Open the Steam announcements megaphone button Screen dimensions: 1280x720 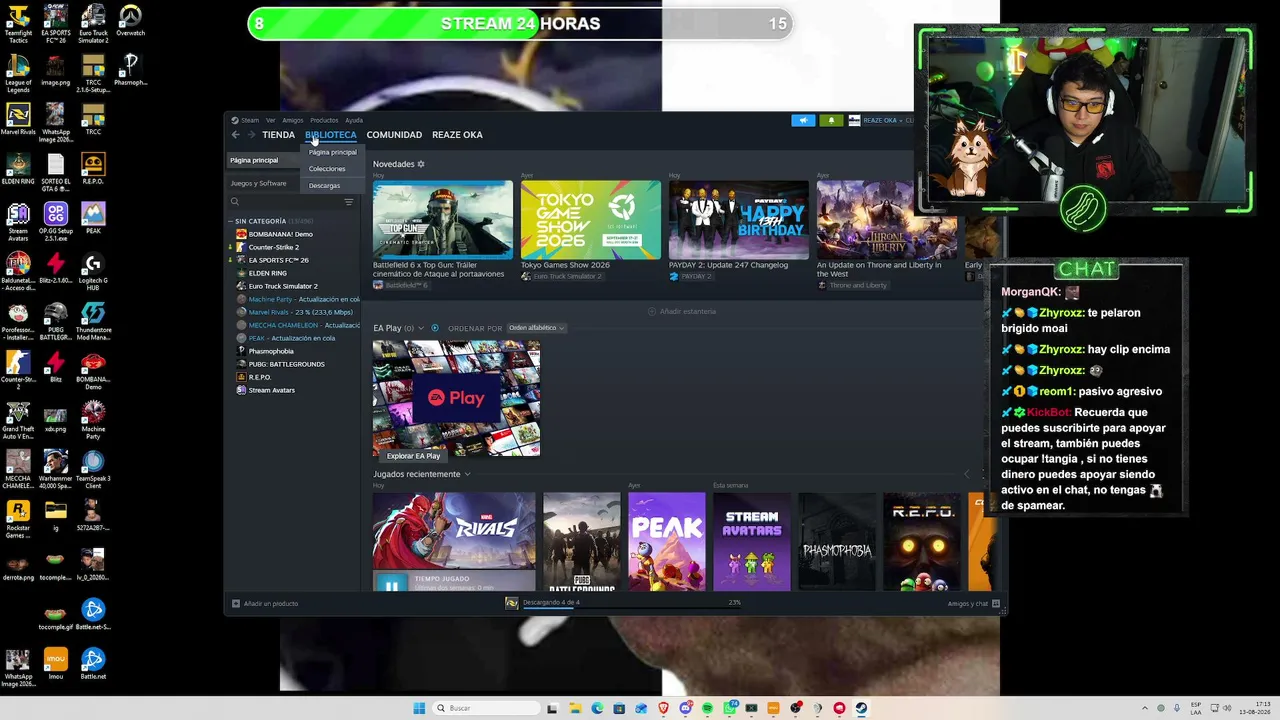coord(803,121)
